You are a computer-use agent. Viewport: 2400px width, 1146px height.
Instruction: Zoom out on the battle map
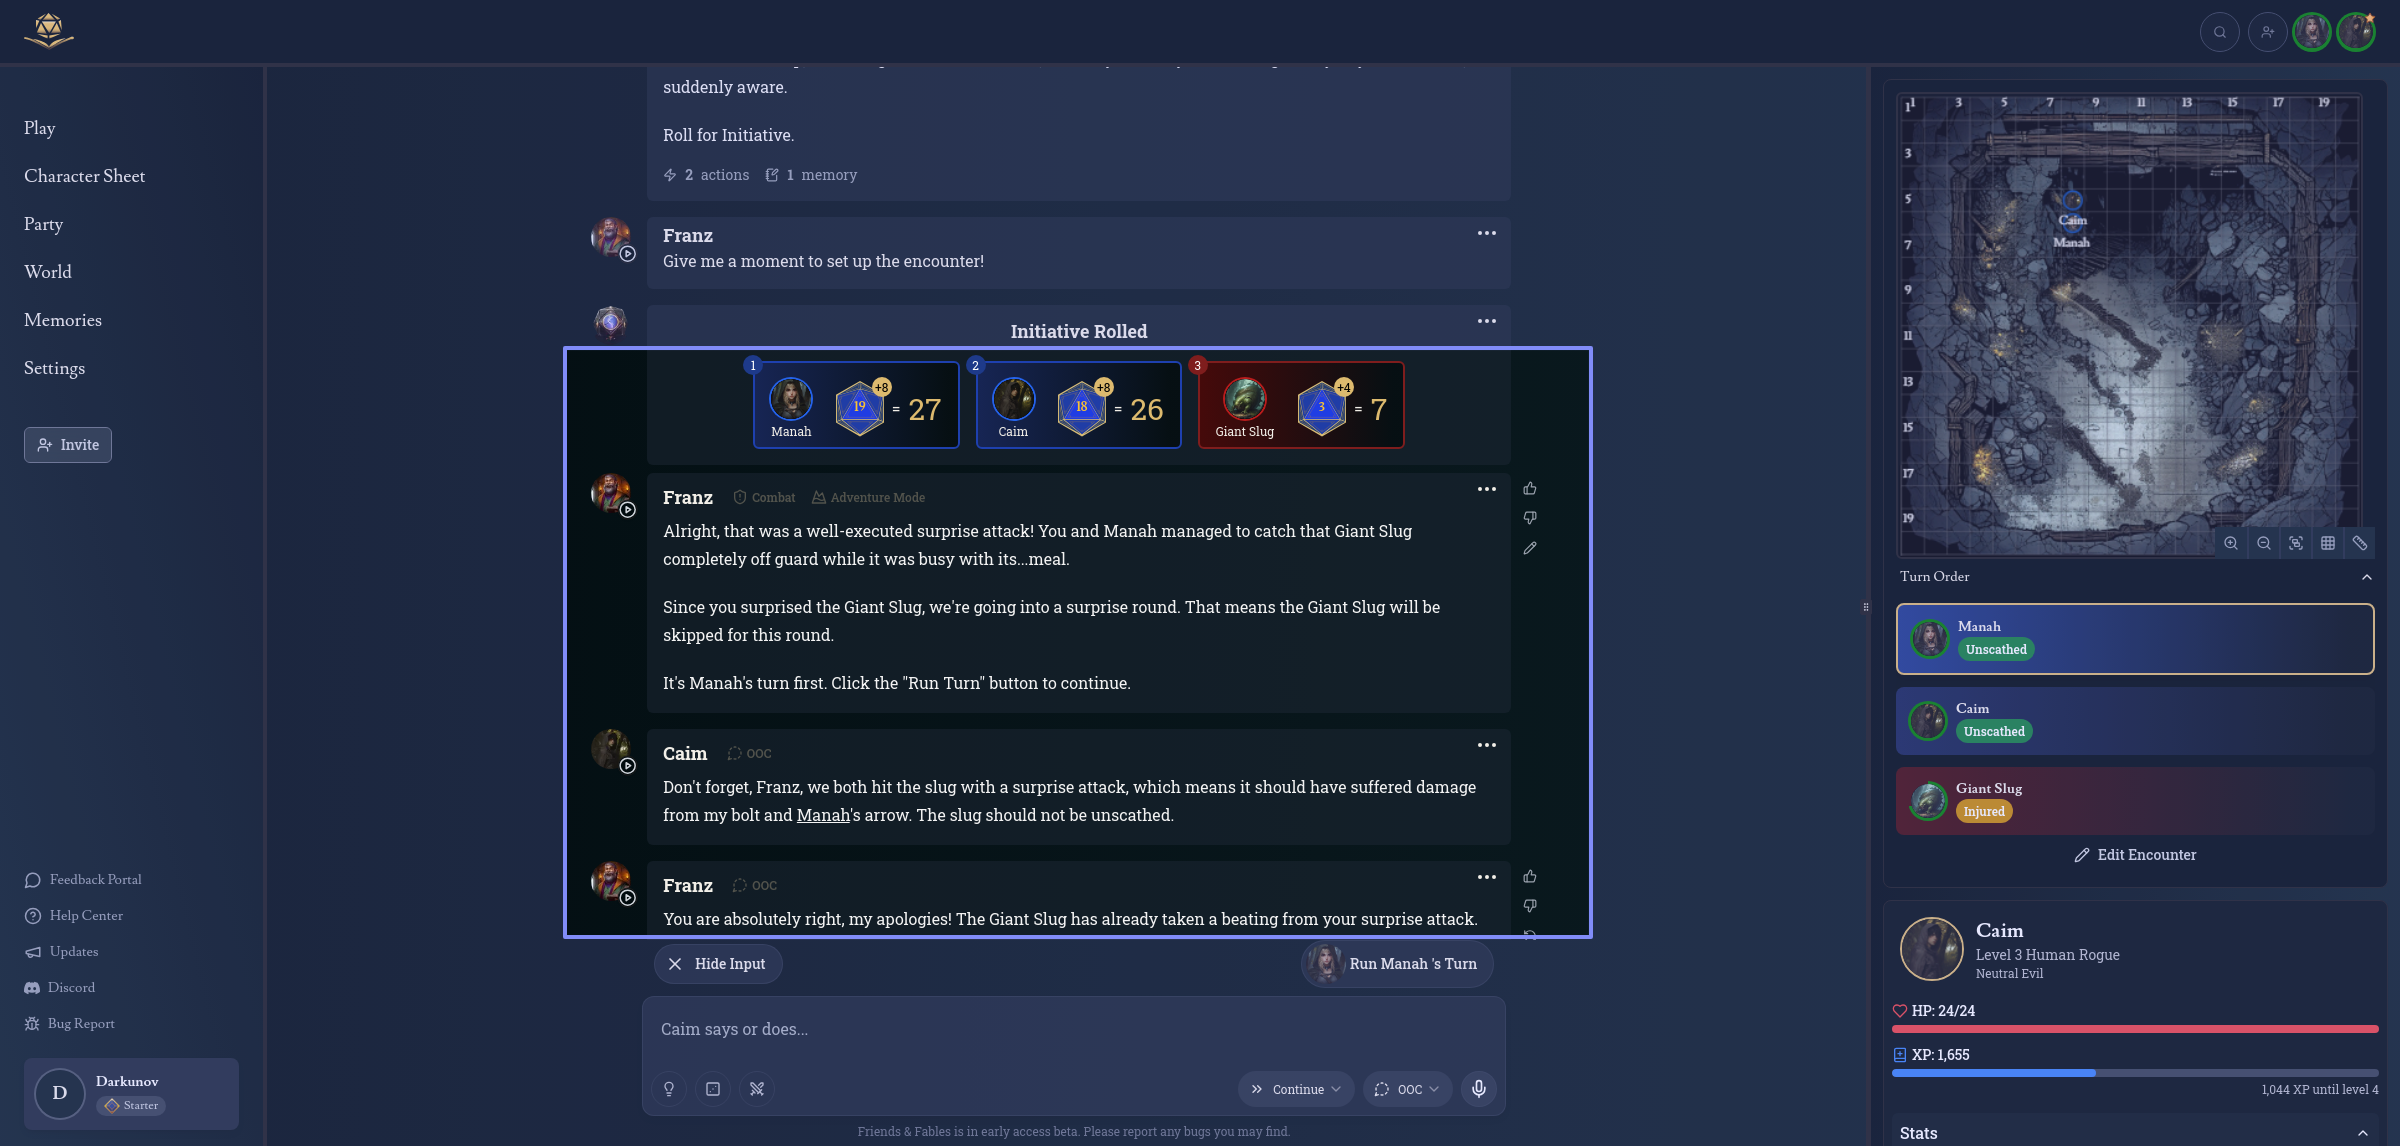pyautogui.click(x=2264, y=543)
